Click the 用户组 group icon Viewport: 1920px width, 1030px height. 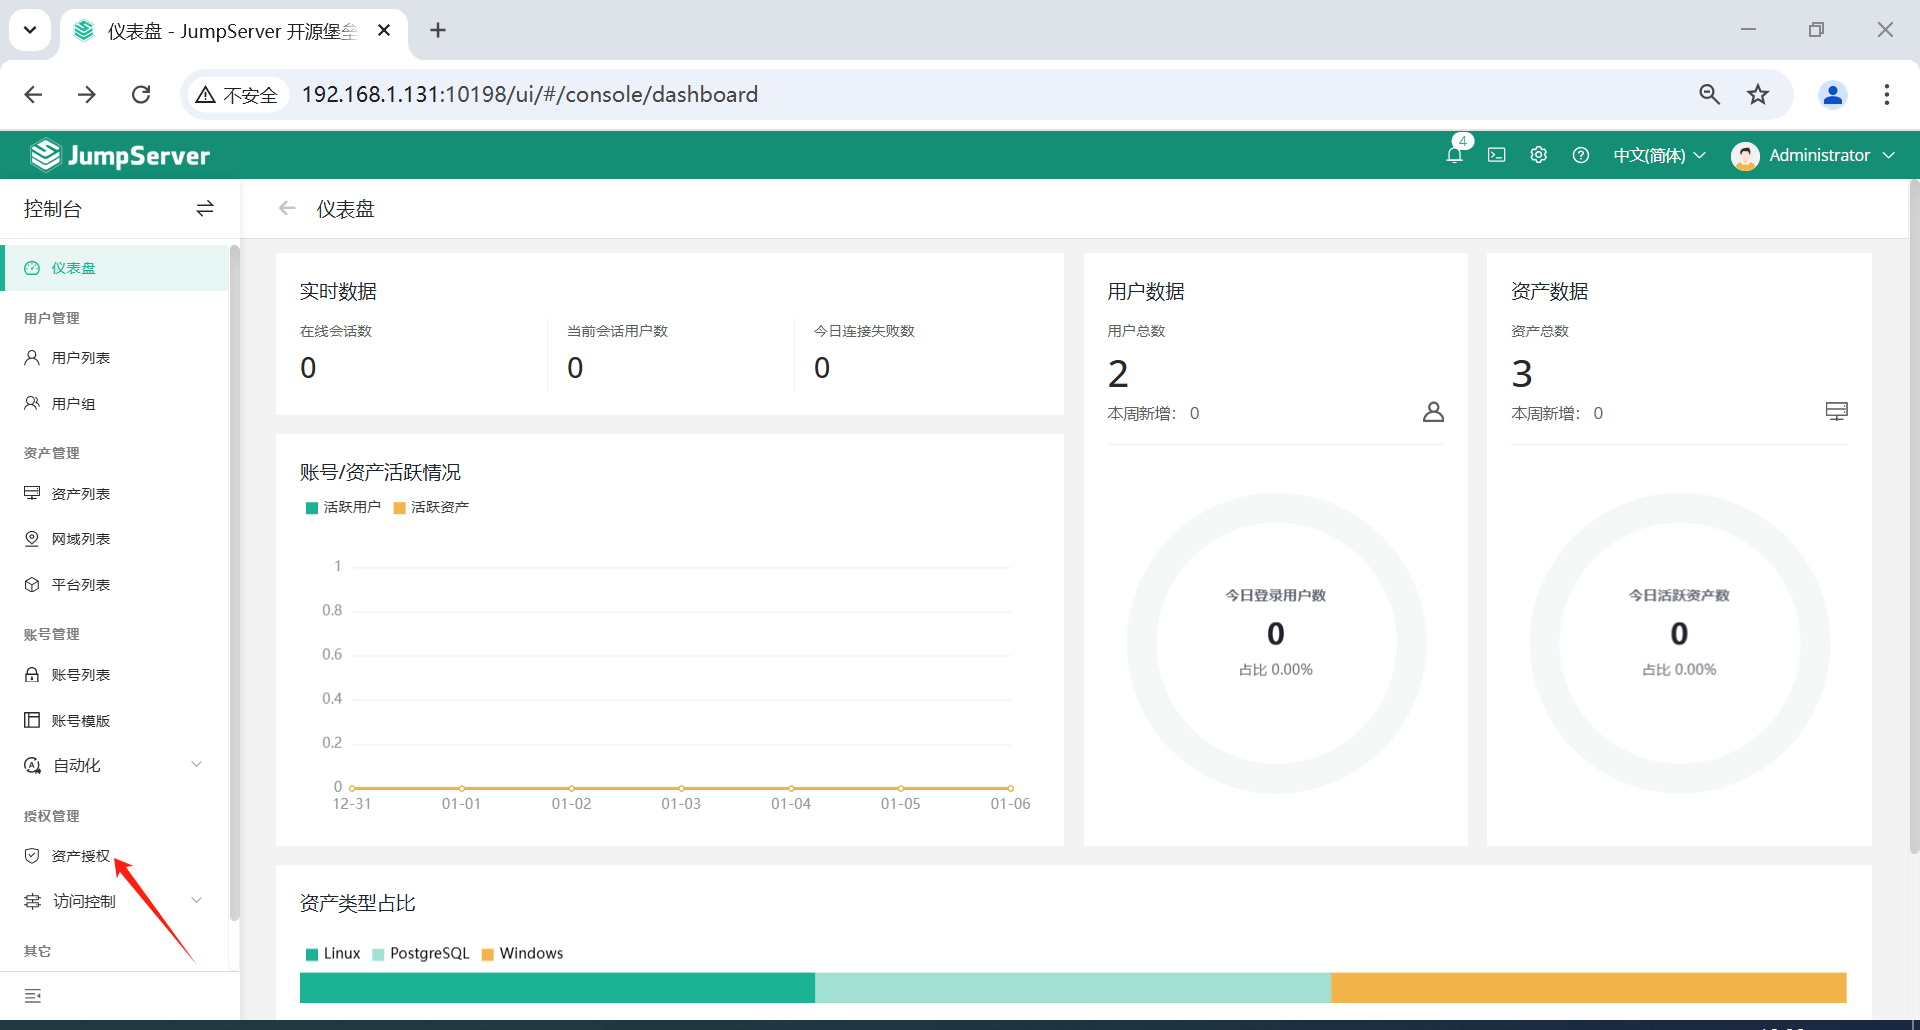[x=32, y=403]
